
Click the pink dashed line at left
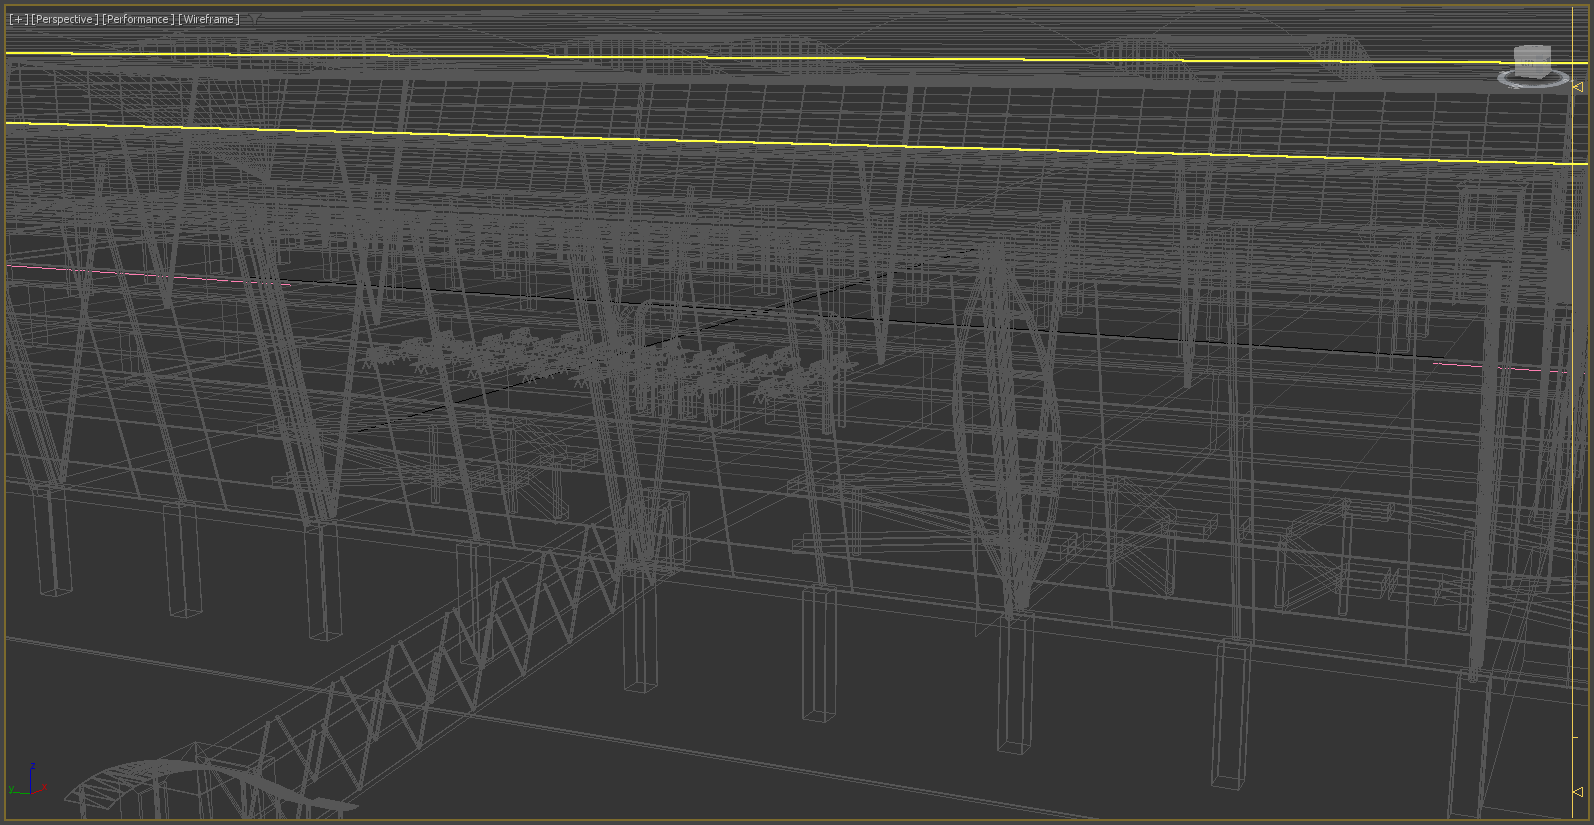[x=150, y=275]
